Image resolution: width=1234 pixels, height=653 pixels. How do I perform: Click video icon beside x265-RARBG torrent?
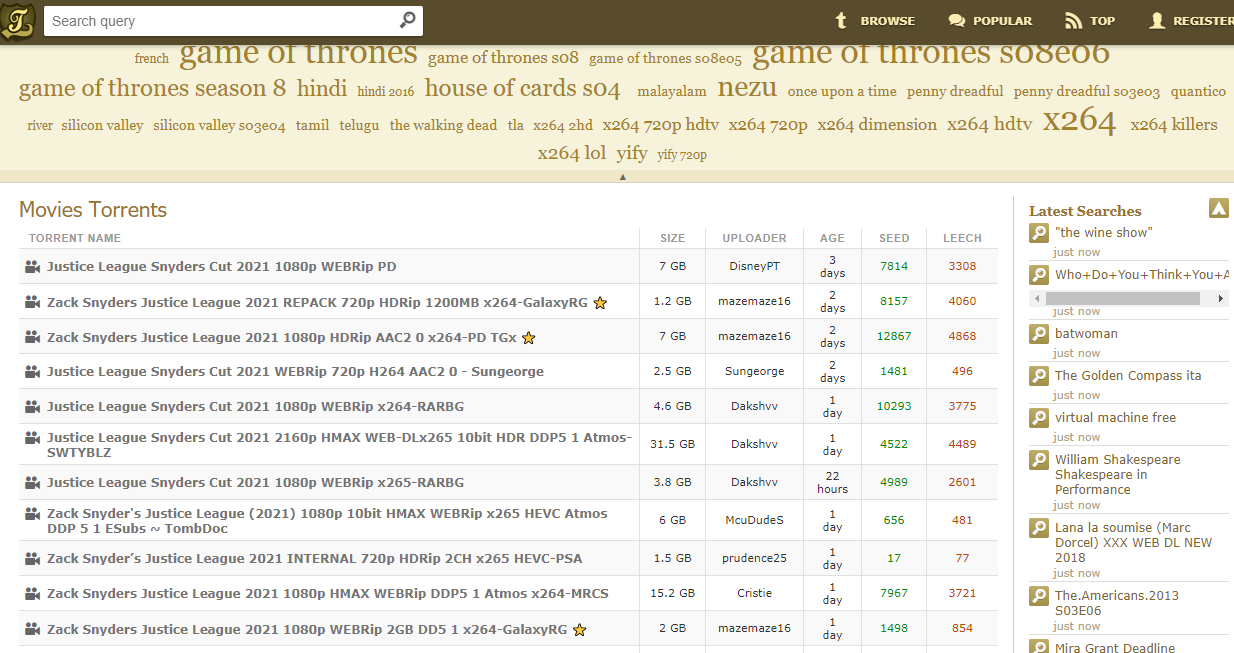coord(33,482)
